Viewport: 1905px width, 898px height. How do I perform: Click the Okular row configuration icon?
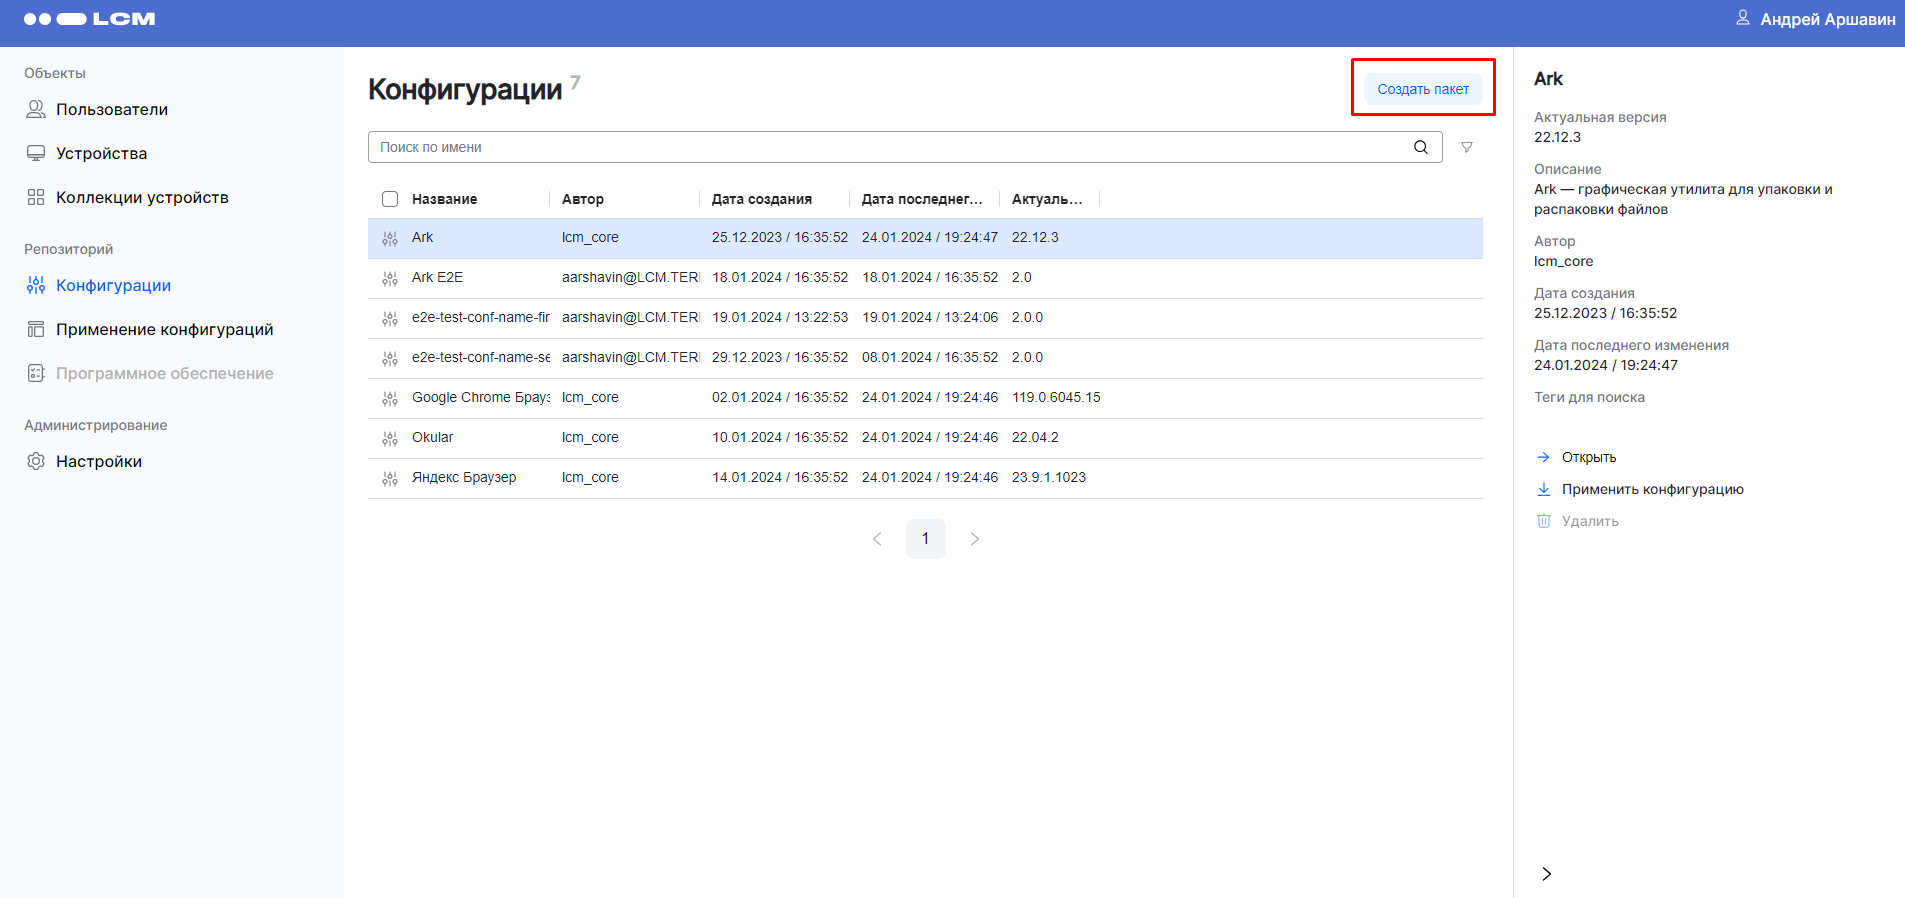pos(390,438)
